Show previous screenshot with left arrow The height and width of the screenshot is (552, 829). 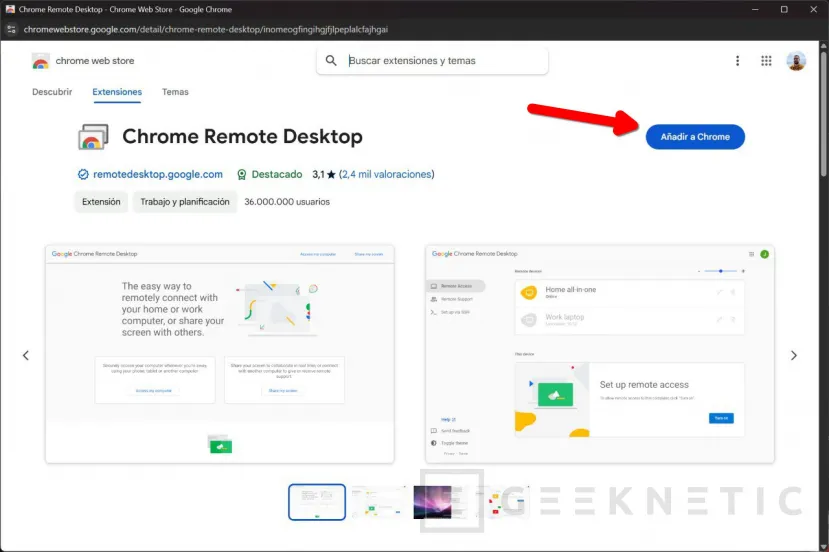point(25,355)
